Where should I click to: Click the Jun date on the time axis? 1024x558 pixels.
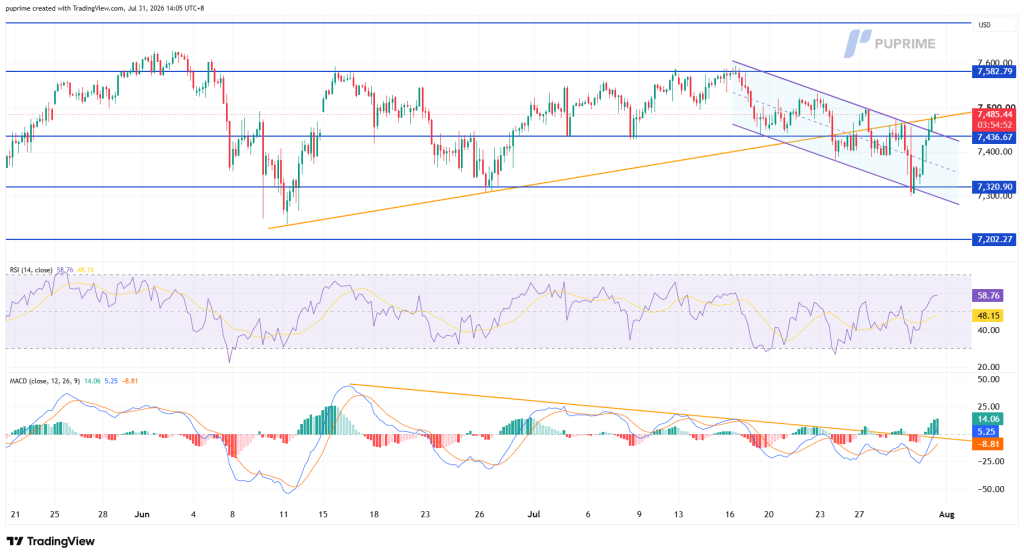pyautogui.click(x=142, y=514)
